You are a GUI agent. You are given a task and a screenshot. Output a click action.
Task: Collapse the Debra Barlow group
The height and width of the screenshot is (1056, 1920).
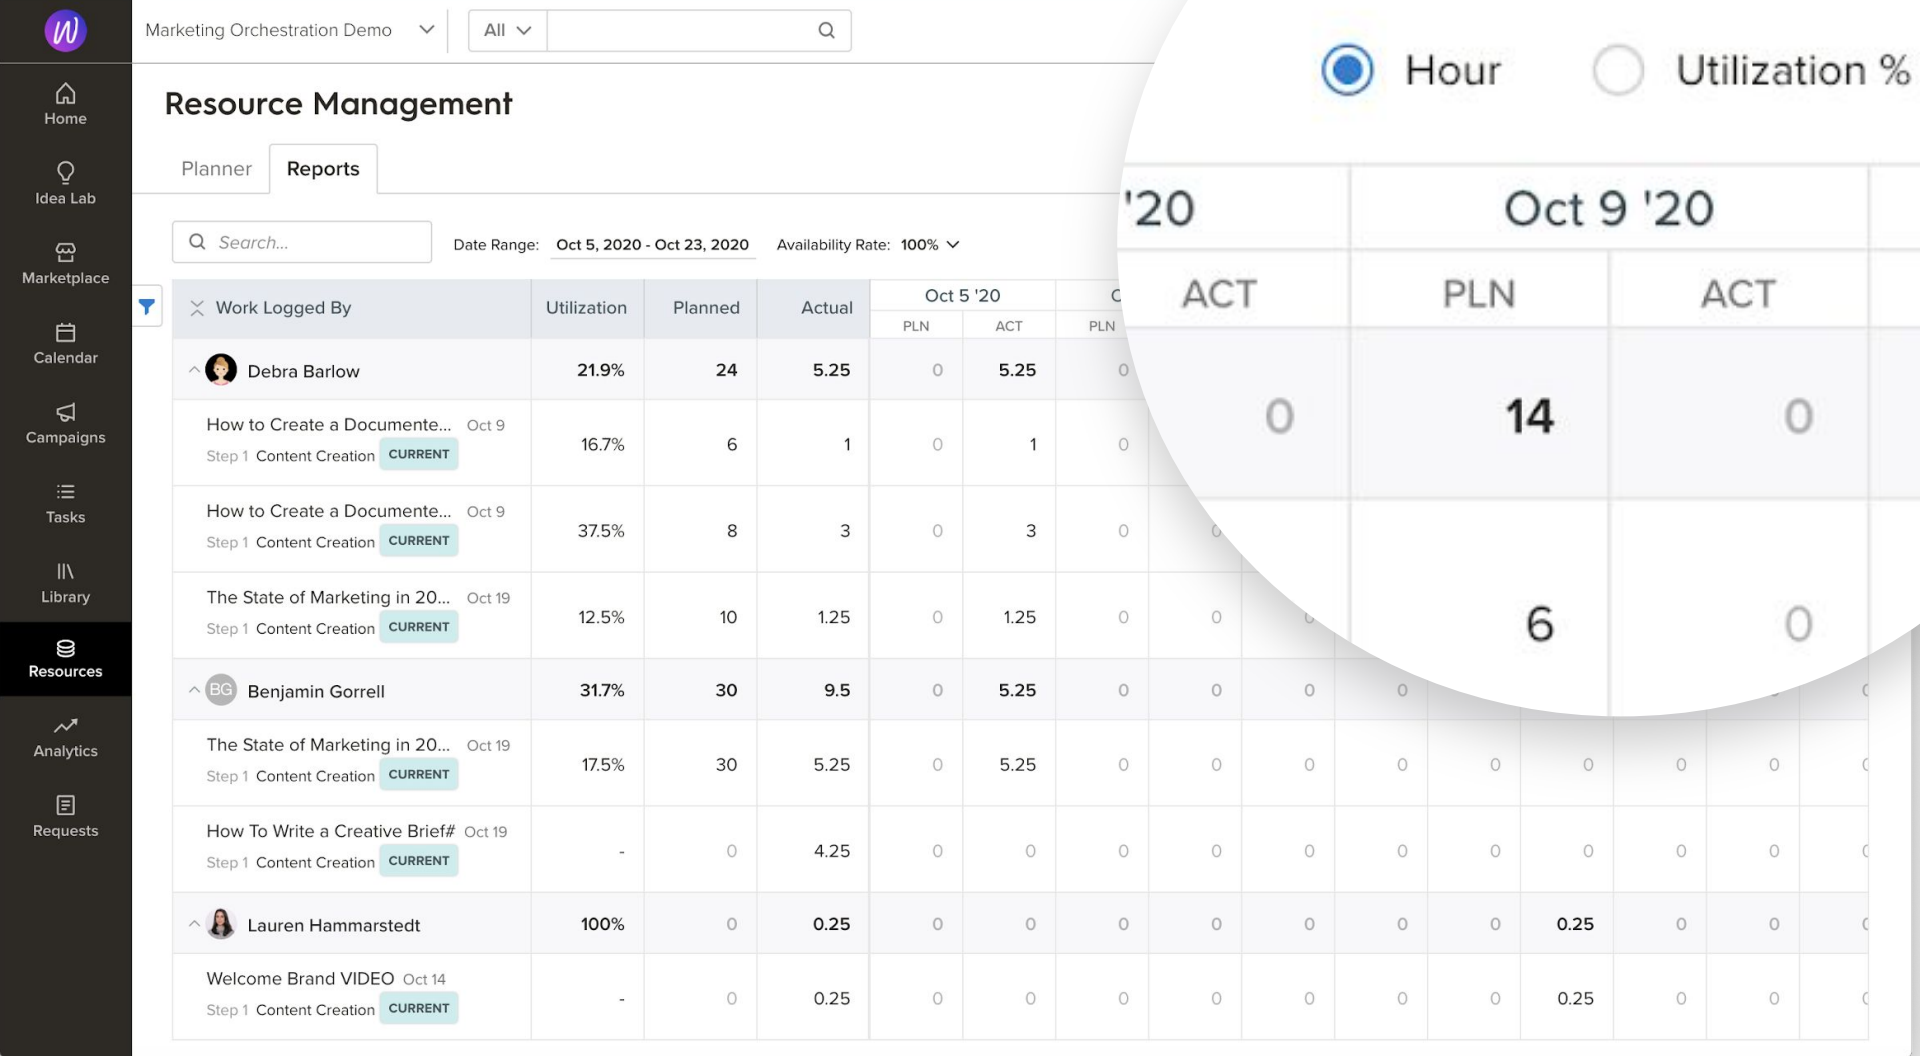(194, 370)
